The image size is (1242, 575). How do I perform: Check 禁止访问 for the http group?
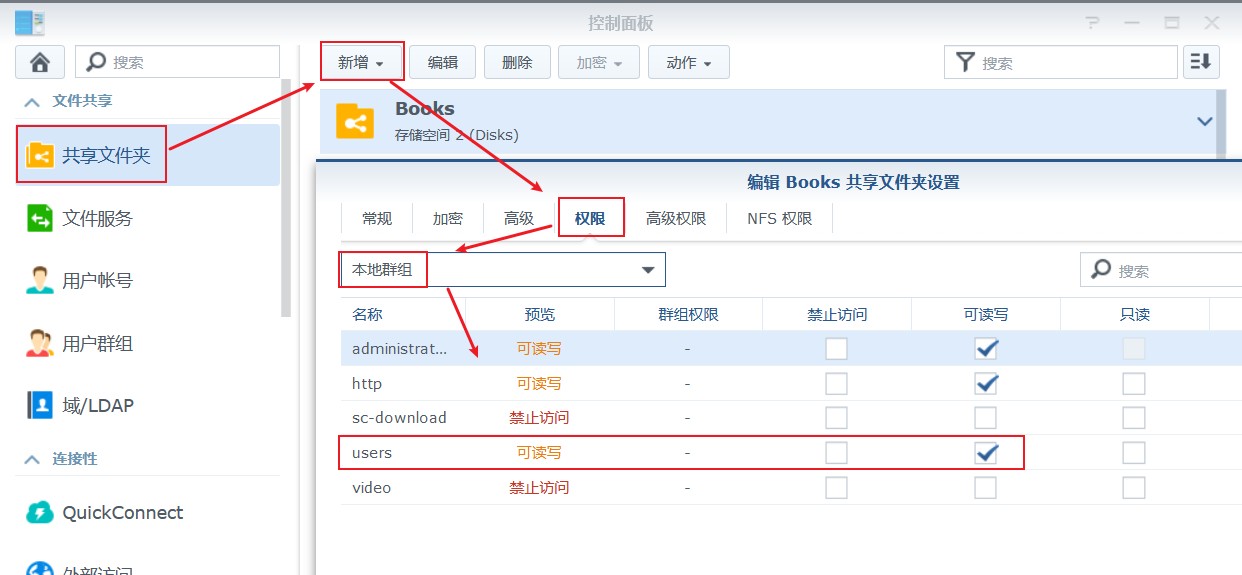(836, 384)
